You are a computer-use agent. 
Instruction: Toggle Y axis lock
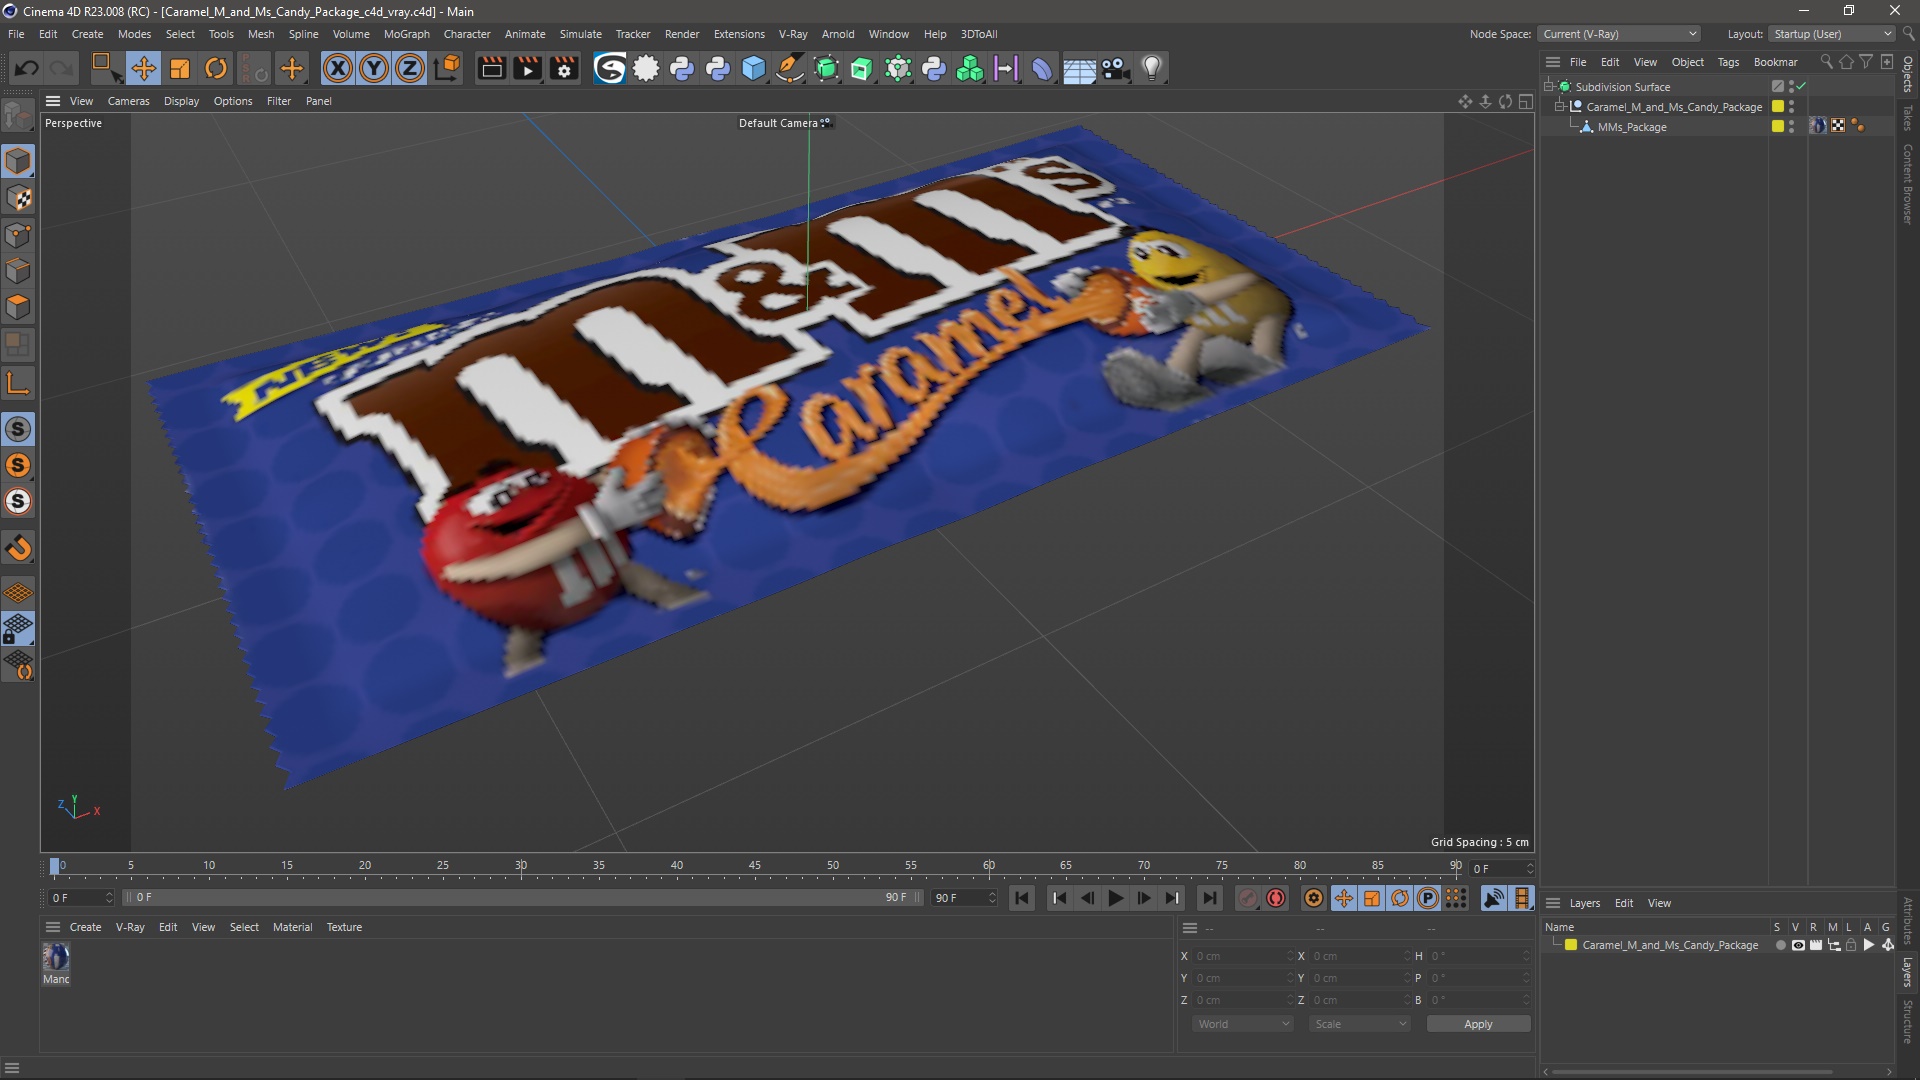point(374,68)
